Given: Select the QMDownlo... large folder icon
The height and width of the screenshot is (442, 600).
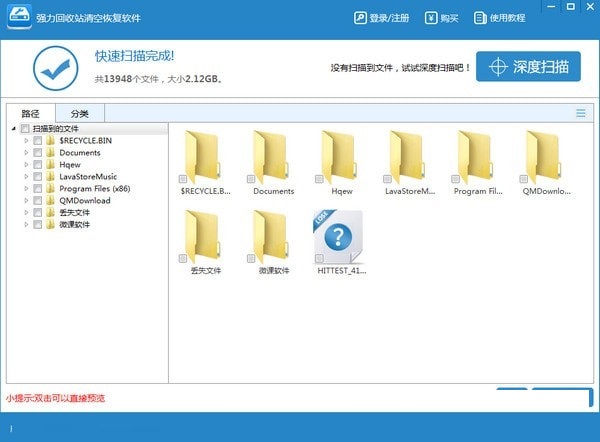Looking at the screenshot, I should pos(543,157).
